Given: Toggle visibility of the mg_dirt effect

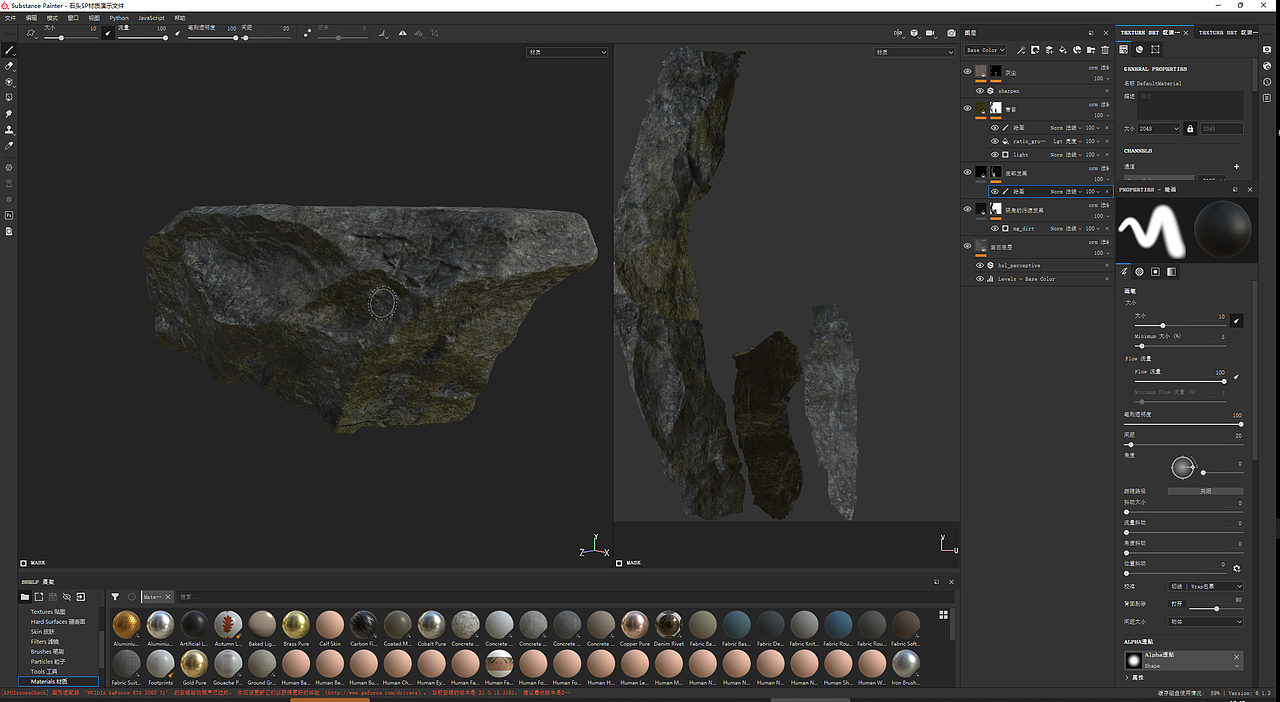Looking at the screenshot, I should 994,229.
